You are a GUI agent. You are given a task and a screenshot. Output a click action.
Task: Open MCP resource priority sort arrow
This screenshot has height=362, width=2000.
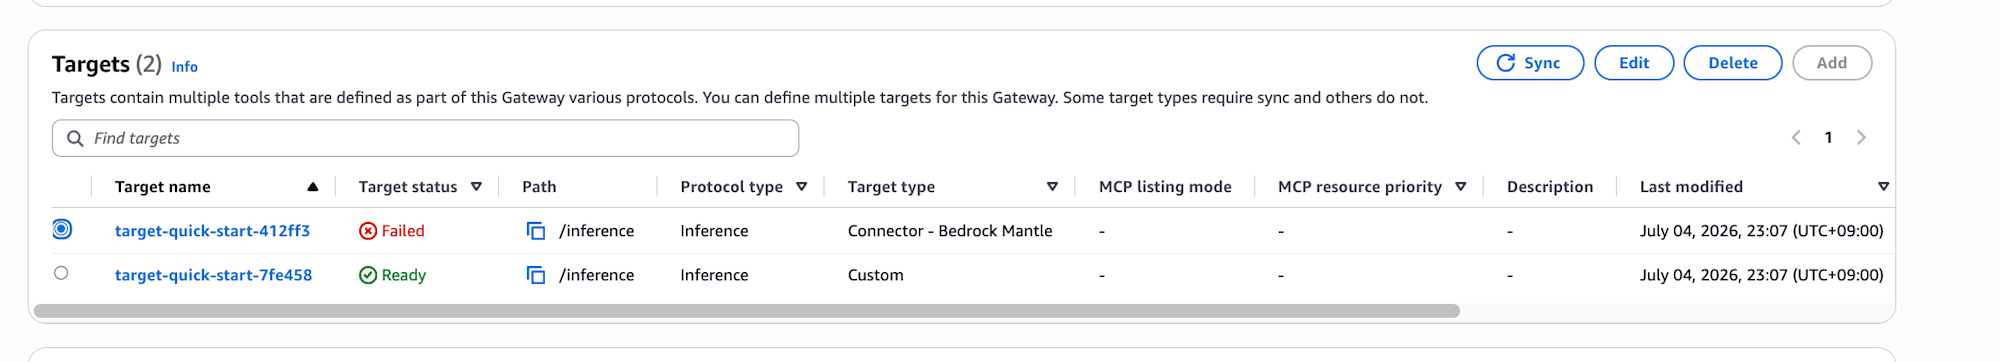[x=1460, y=187]
